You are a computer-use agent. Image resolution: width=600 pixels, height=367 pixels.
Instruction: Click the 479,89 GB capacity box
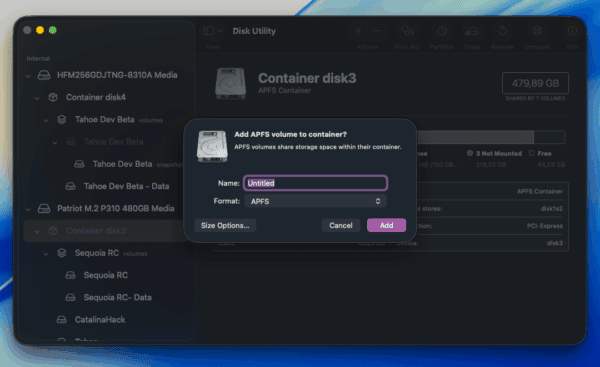(535, 83)
